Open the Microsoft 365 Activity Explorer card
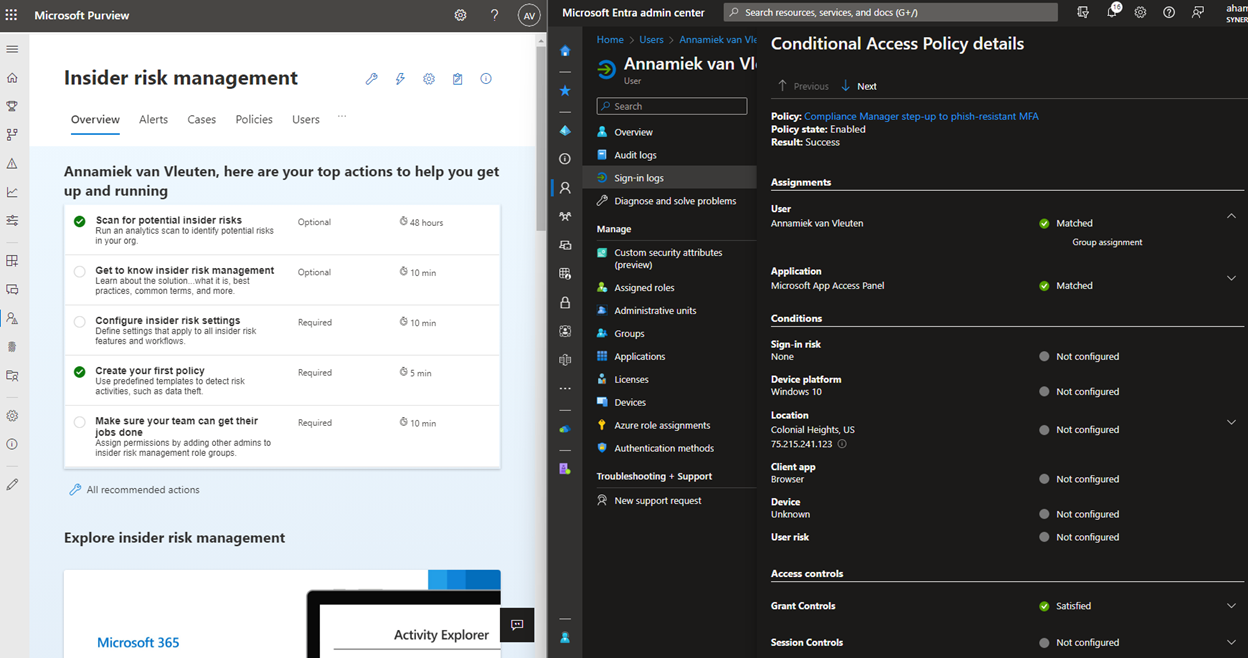 (282, 614)
